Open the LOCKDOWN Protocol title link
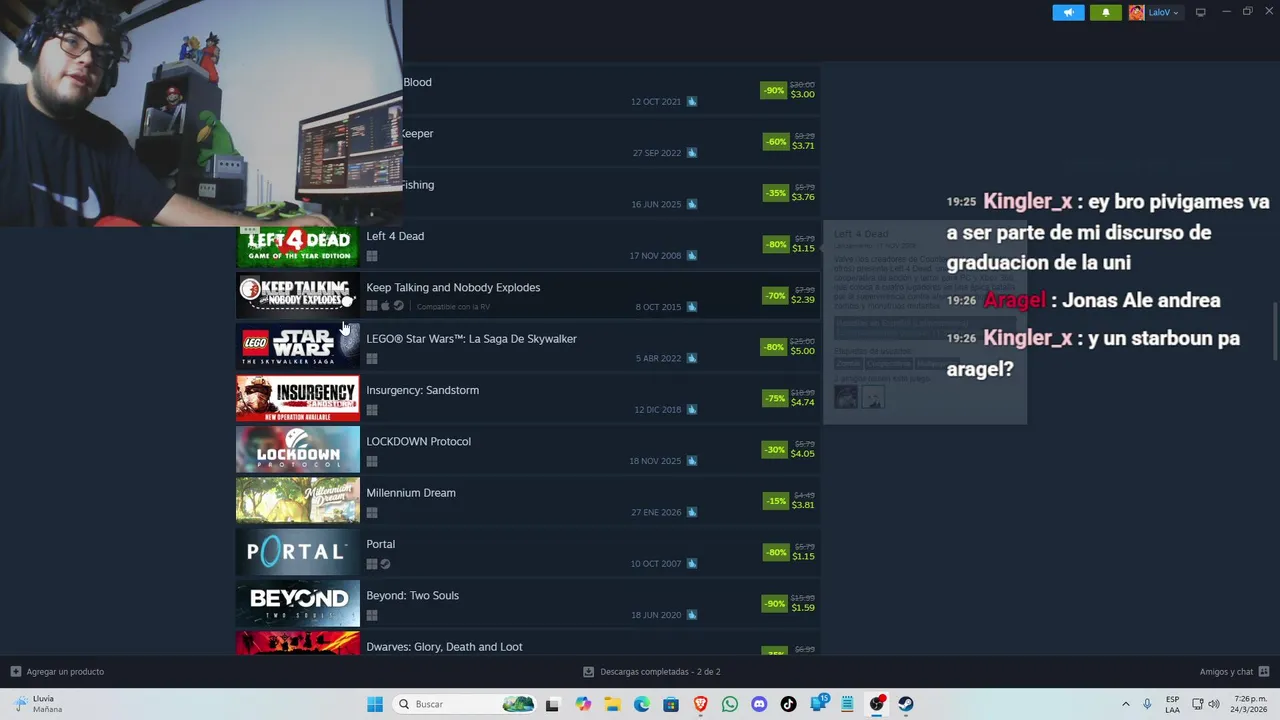This screenshot has height=720, width=1280. (x=418, y=441)
